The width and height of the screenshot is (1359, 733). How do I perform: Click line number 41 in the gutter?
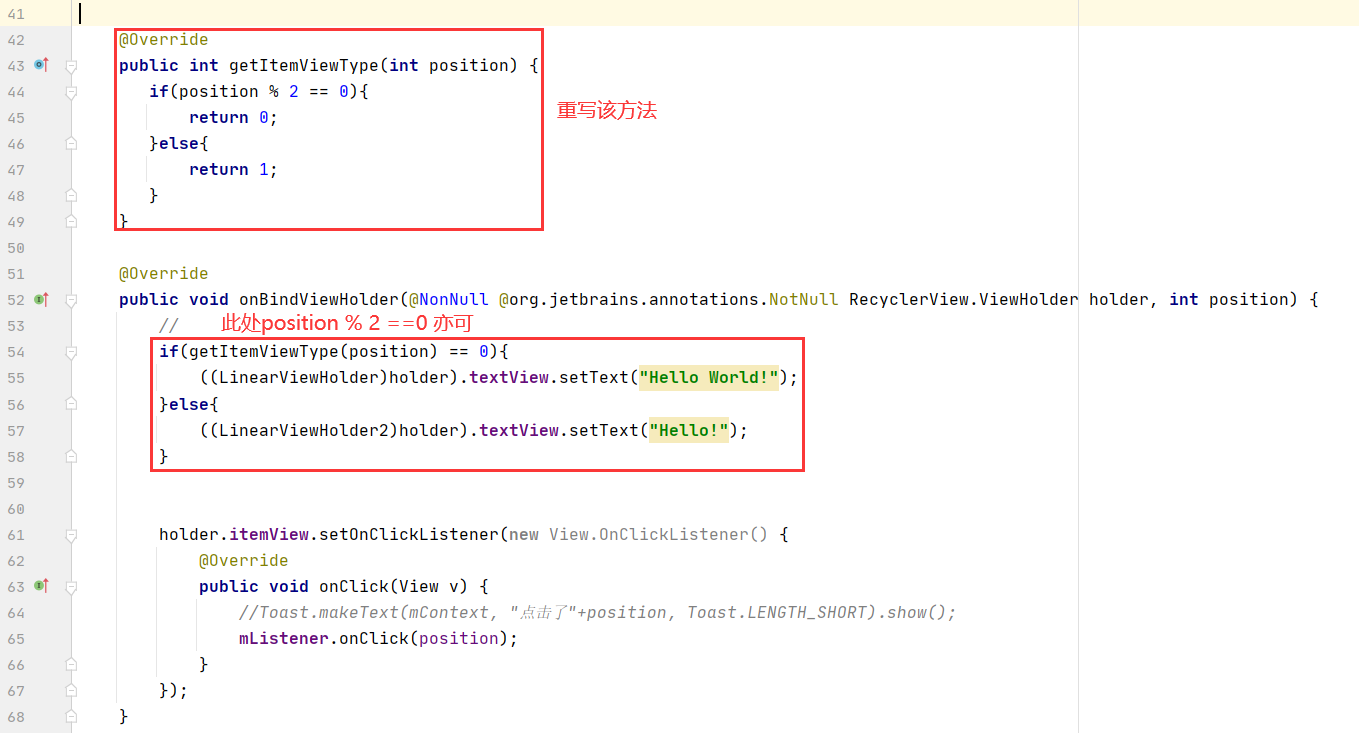(x=15, y=14)
